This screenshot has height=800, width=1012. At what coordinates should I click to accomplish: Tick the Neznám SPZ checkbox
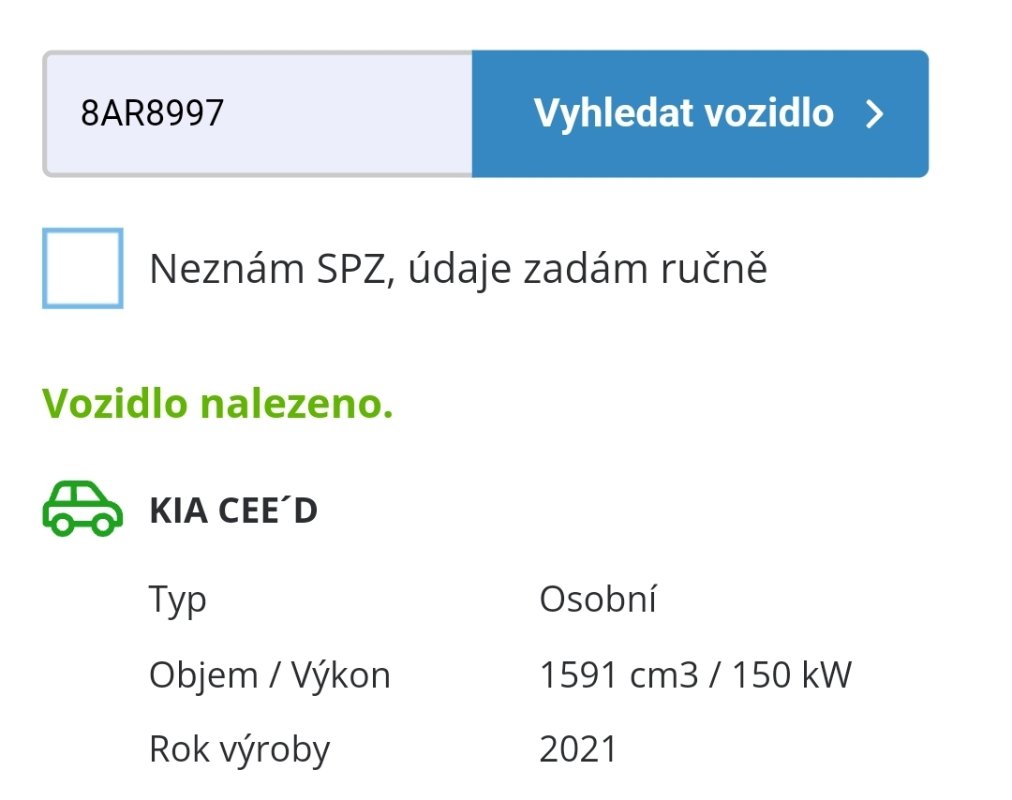(83, 268)
